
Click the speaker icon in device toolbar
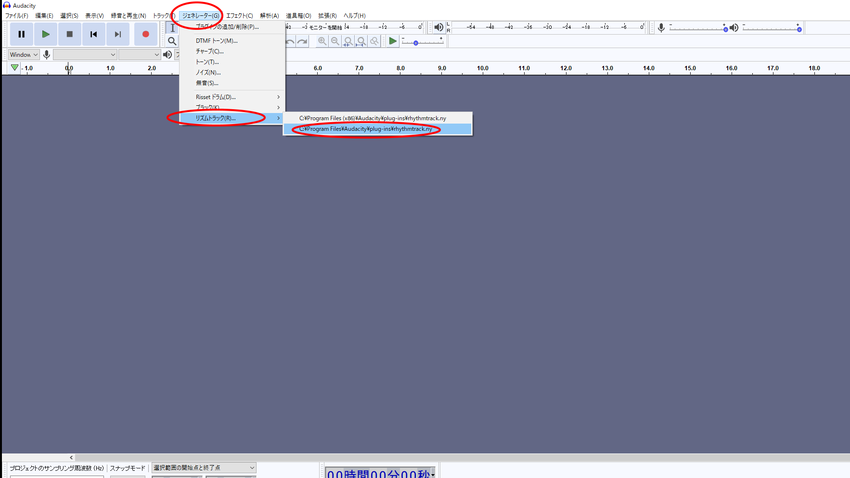pos(168,54)
